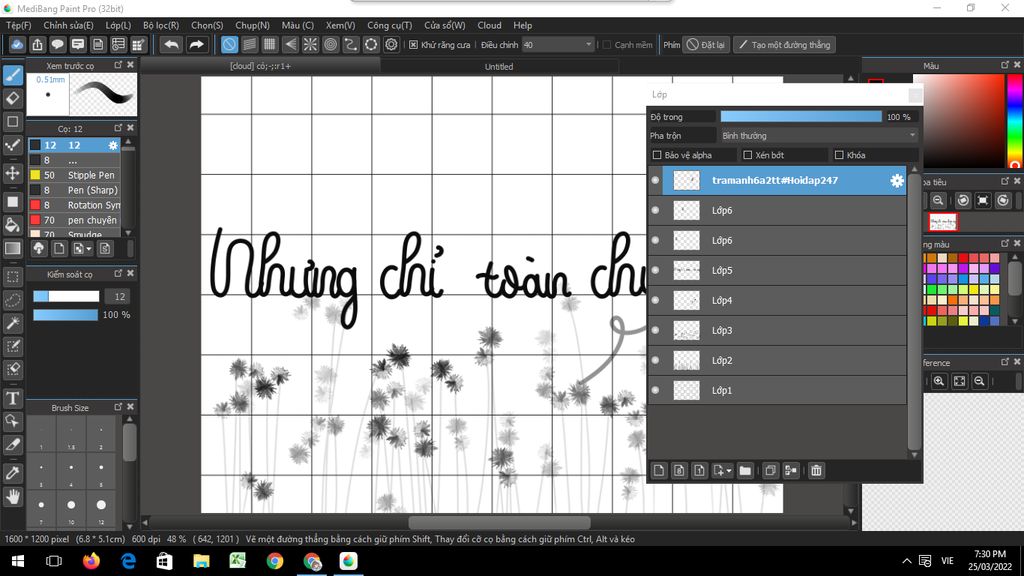Adjust the brush size slider showing 12
The image size is (1024, 576).
tap(66, 296)
